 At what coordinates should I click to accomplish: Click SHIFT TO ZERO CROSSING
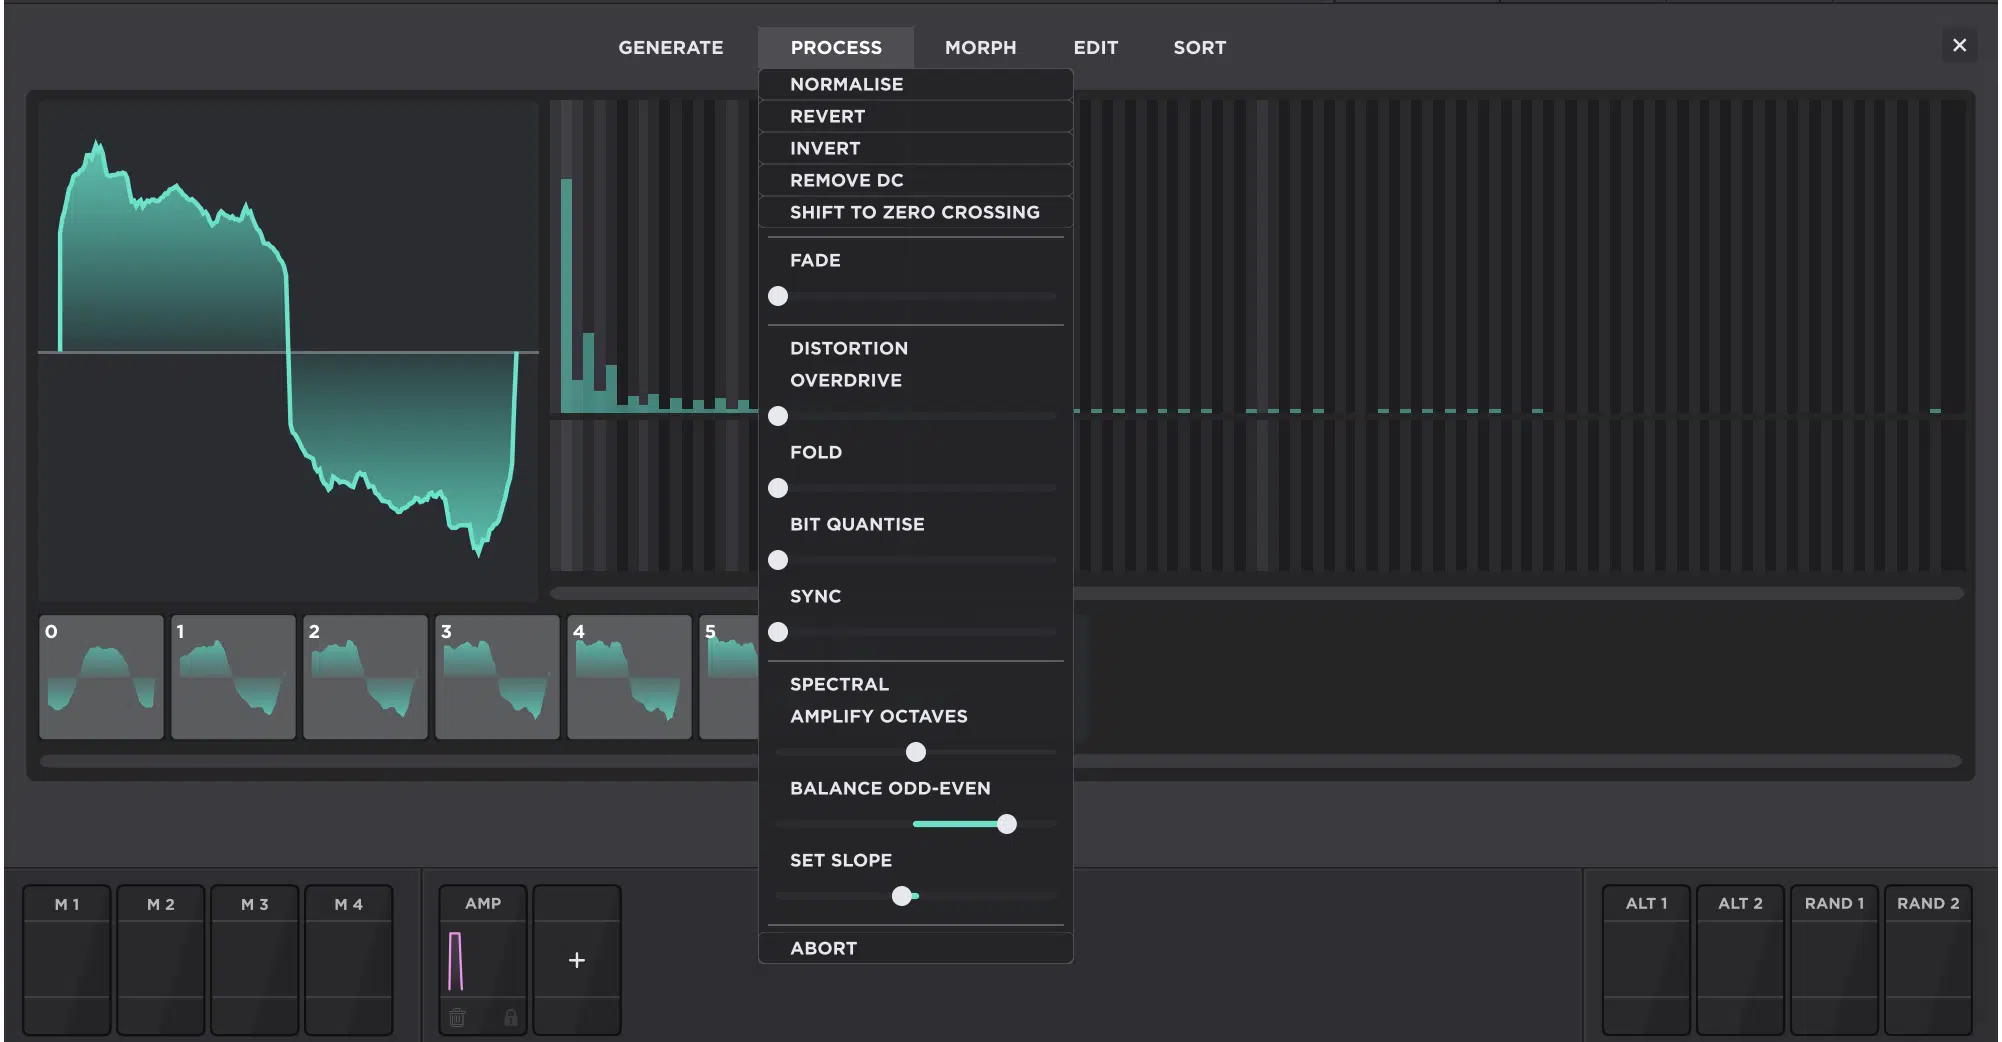[x=914, y=212]
